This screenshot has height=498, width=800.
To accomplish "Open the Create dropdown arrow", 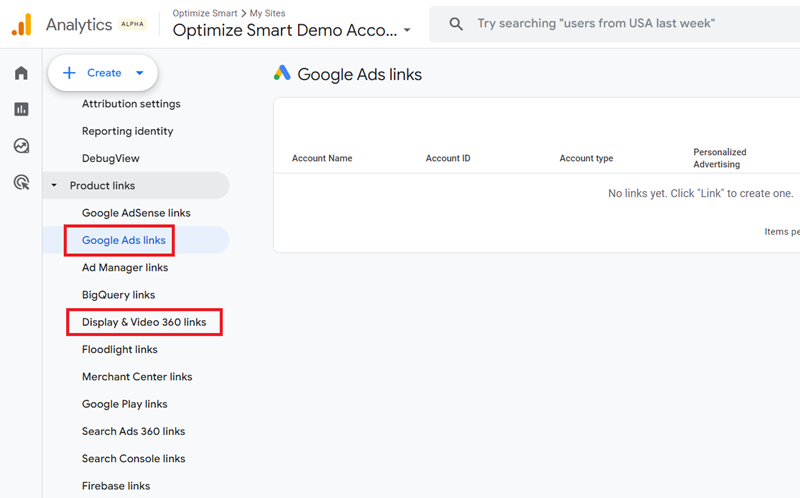I will click(x=139, y=73).
